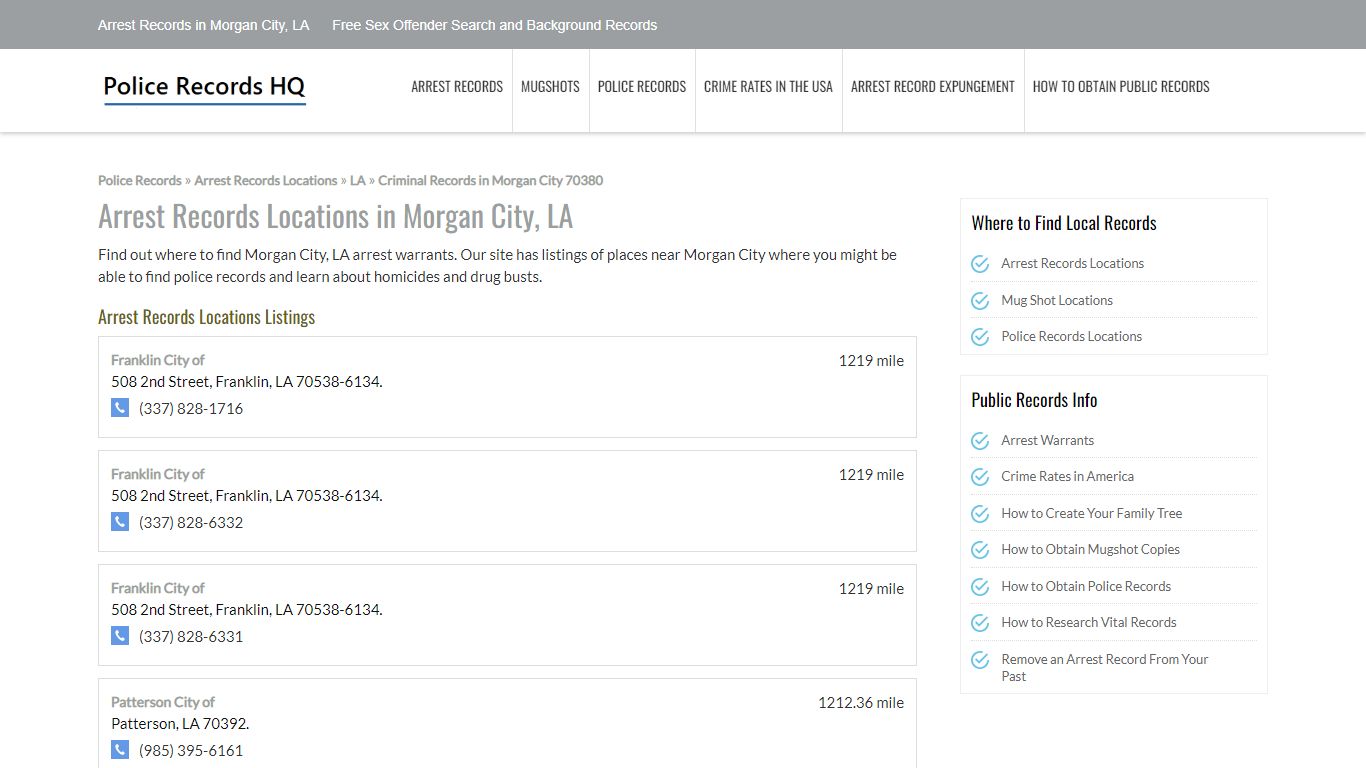Click Franklin City of listing with 828-1716
The width and height of the screenshot is (1366, 768).
point(158,361)
